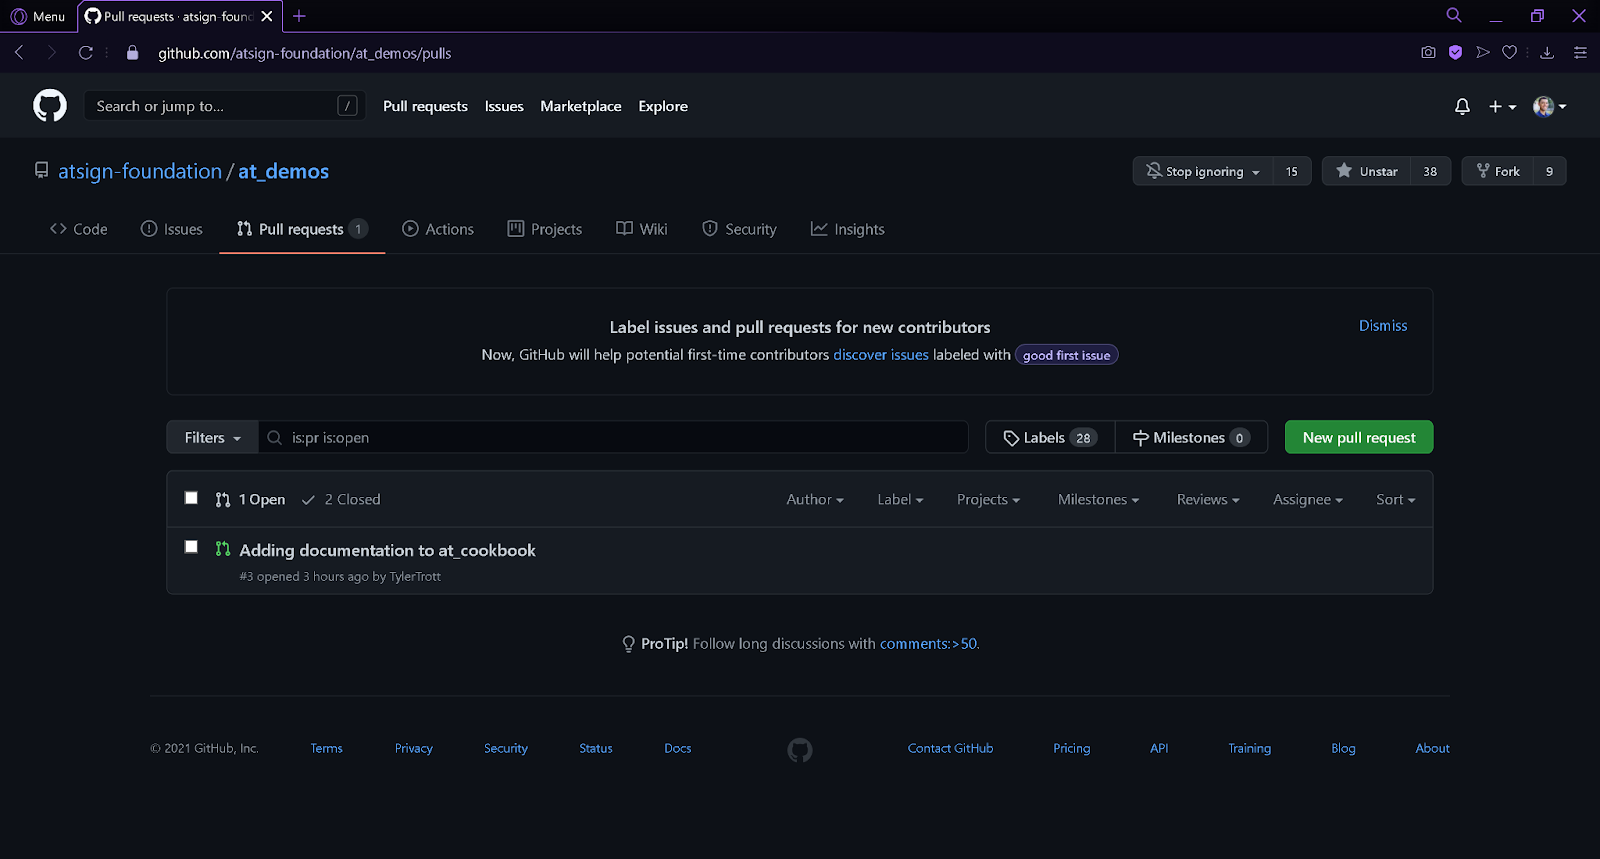Screen dimensions: 1600x859
Task: Open the Sort dropdown
Action: (x=1396, y=500)
